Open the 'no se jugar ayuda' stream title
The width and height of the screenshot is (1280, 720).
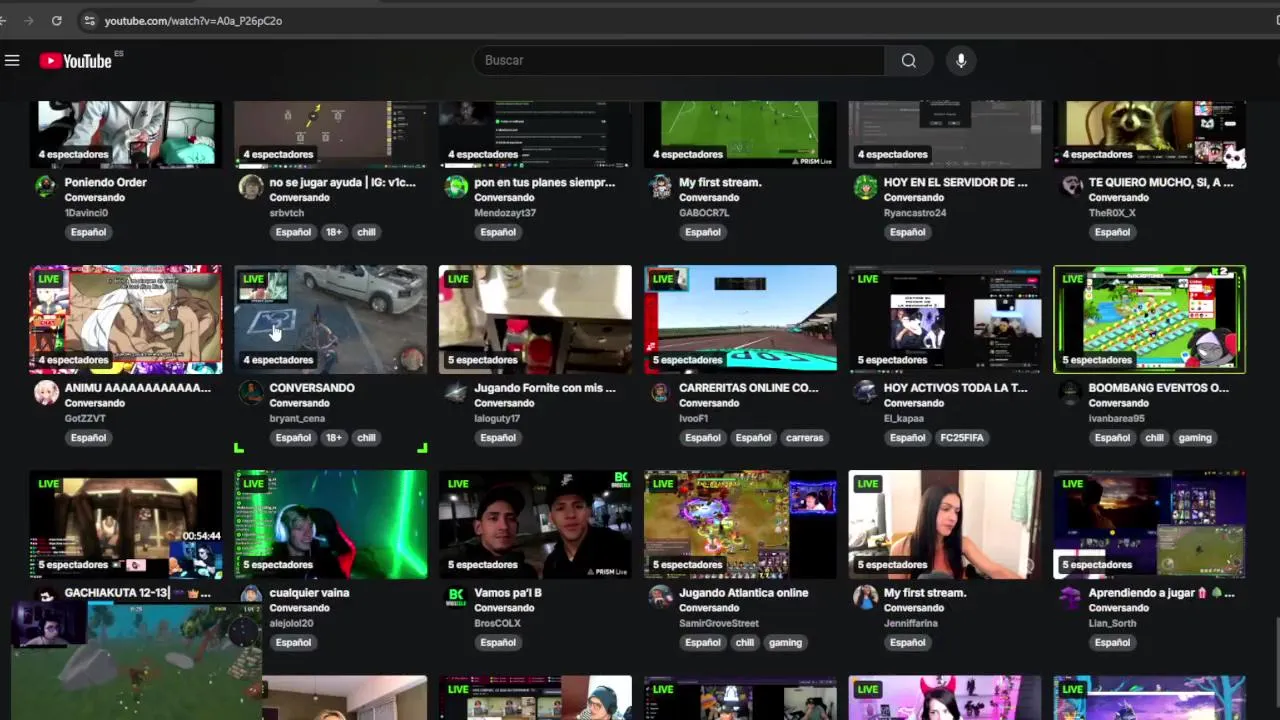(x=342, y=183)
